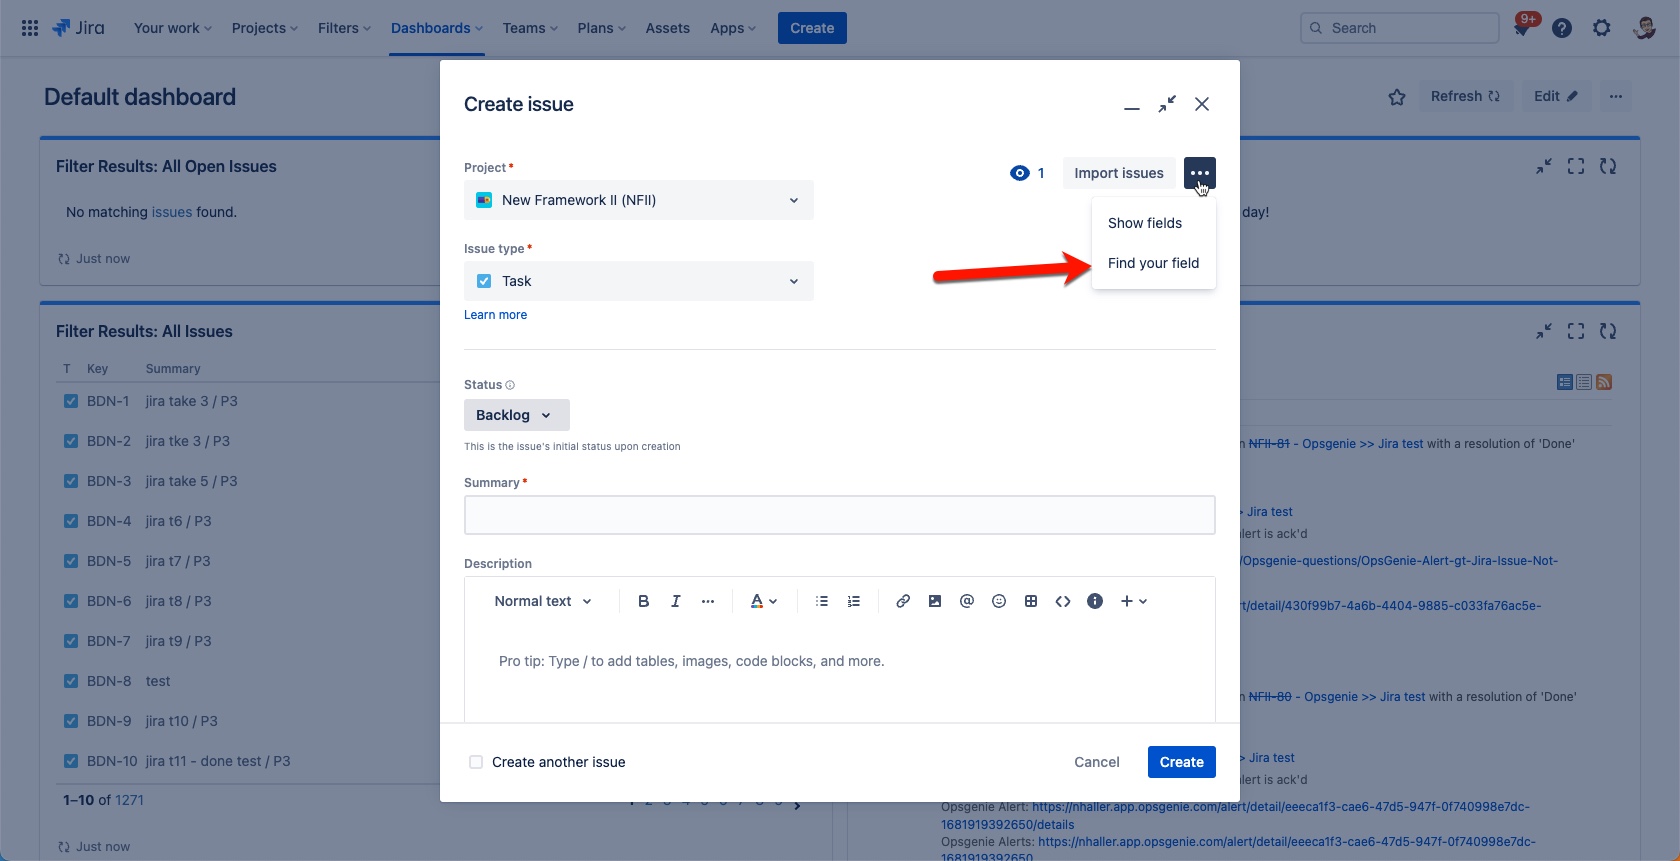Insert a code snippet
The height and width of the screenshot is (861, 1680).
1063,601
